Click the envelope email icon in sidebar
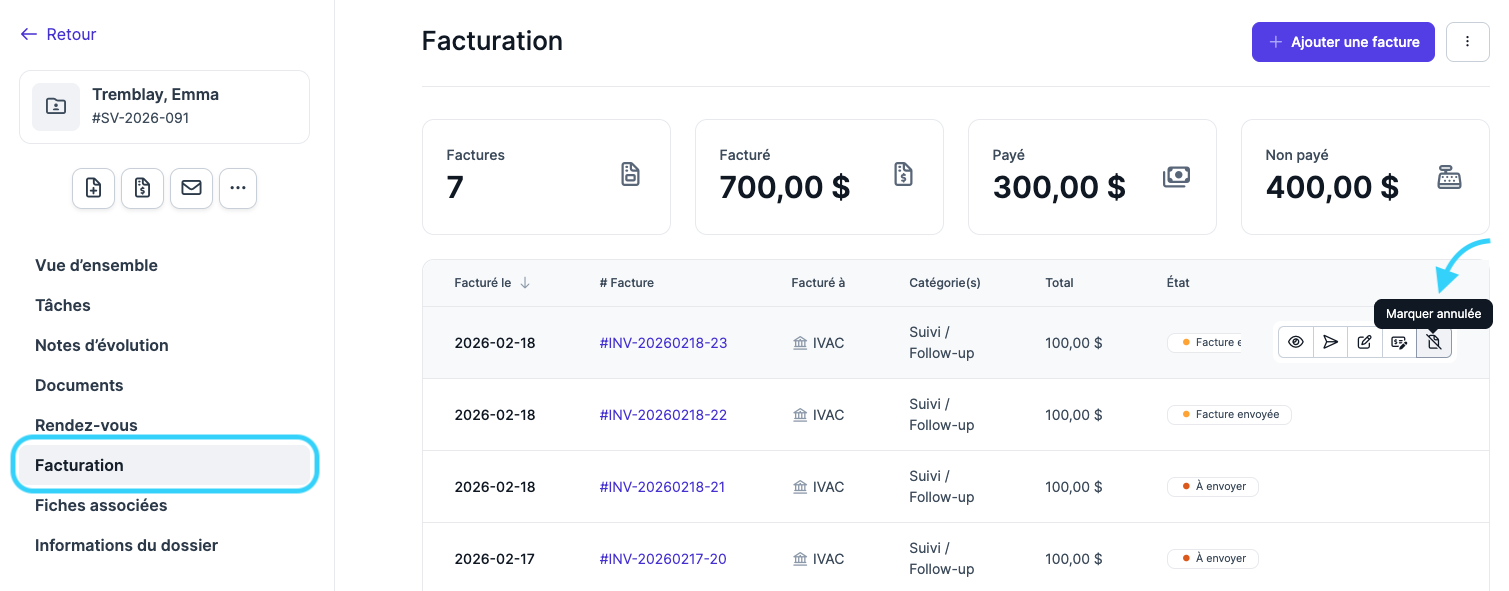Viewport: 1509px width, 591px height. pyautogui.click(x=191, y=187)
